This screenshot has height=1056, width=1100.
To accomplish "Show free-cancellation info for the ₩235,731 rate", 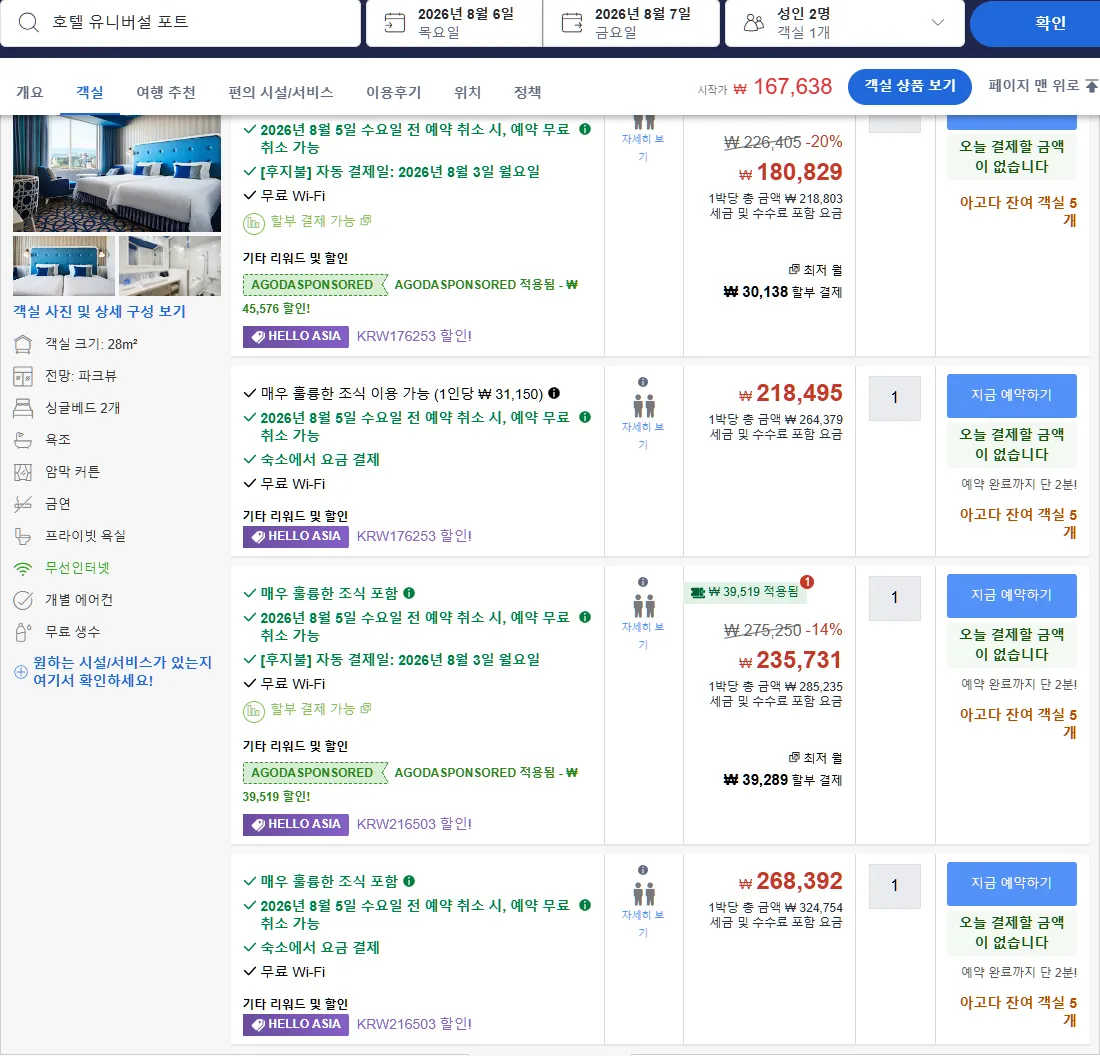I will pos(585,617).
